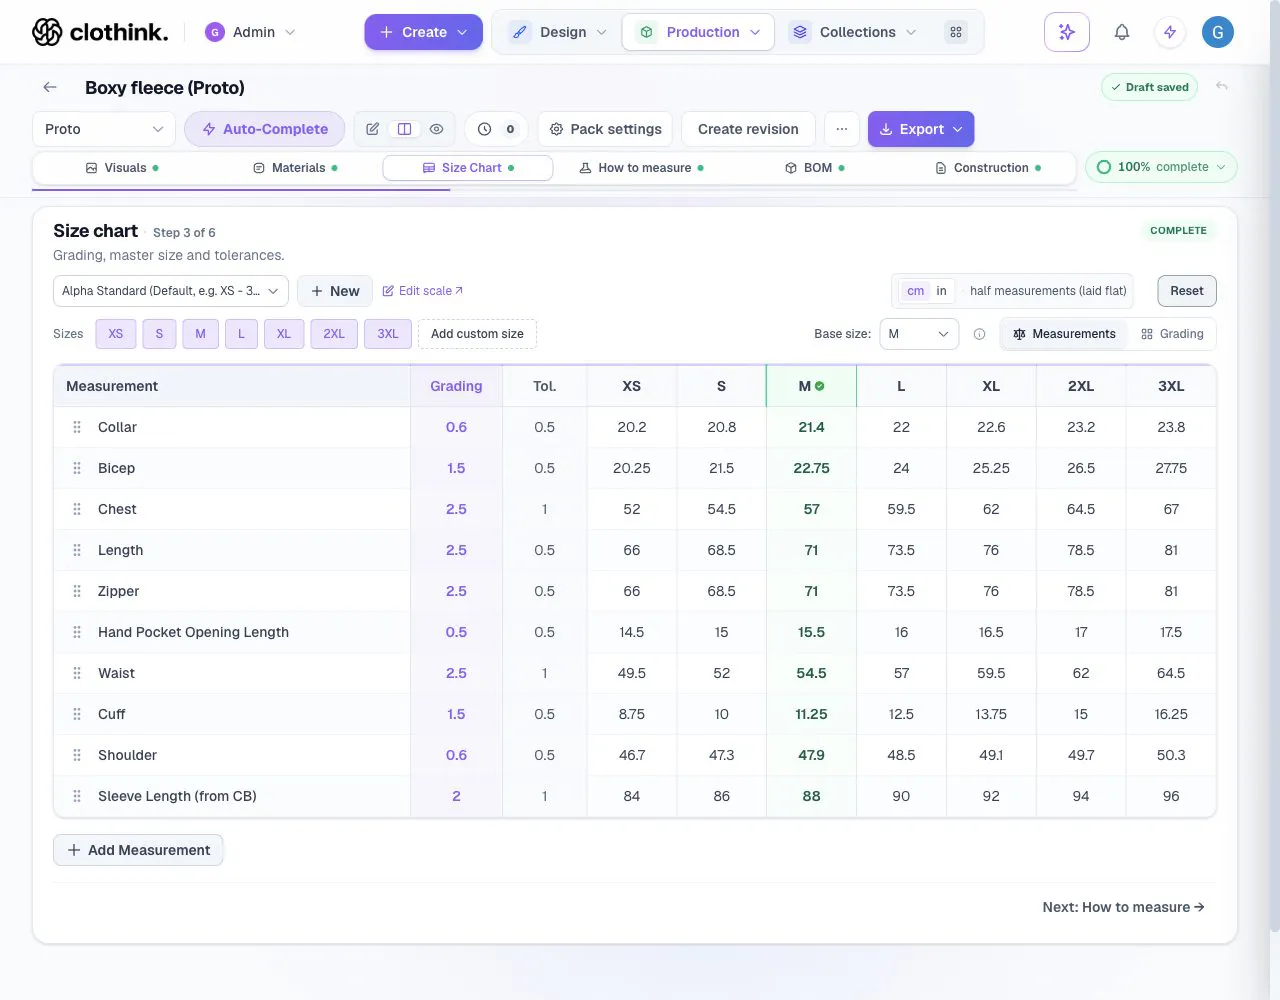
Task: Switch to Grading view
Action: (1172, 334)
